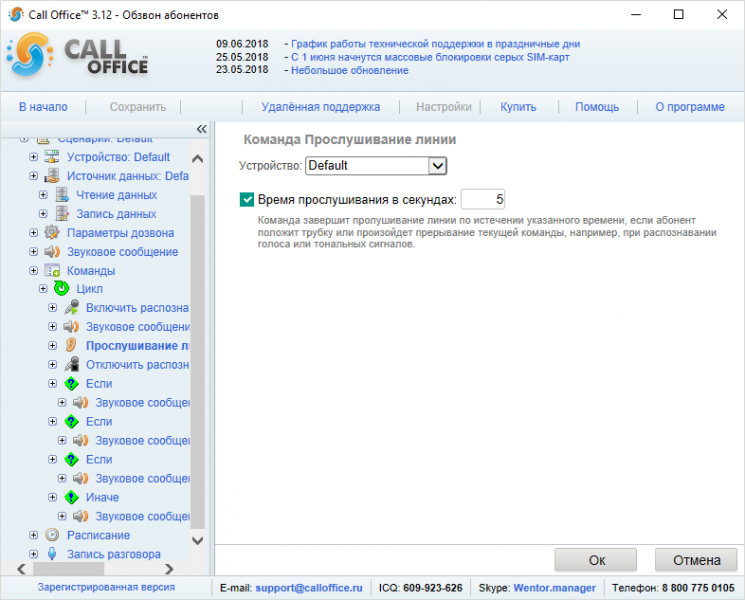Click the Прослушивание линии ear icon
Image resolution: width=745 pixels, height=600 pixels.
pos(71,345)
